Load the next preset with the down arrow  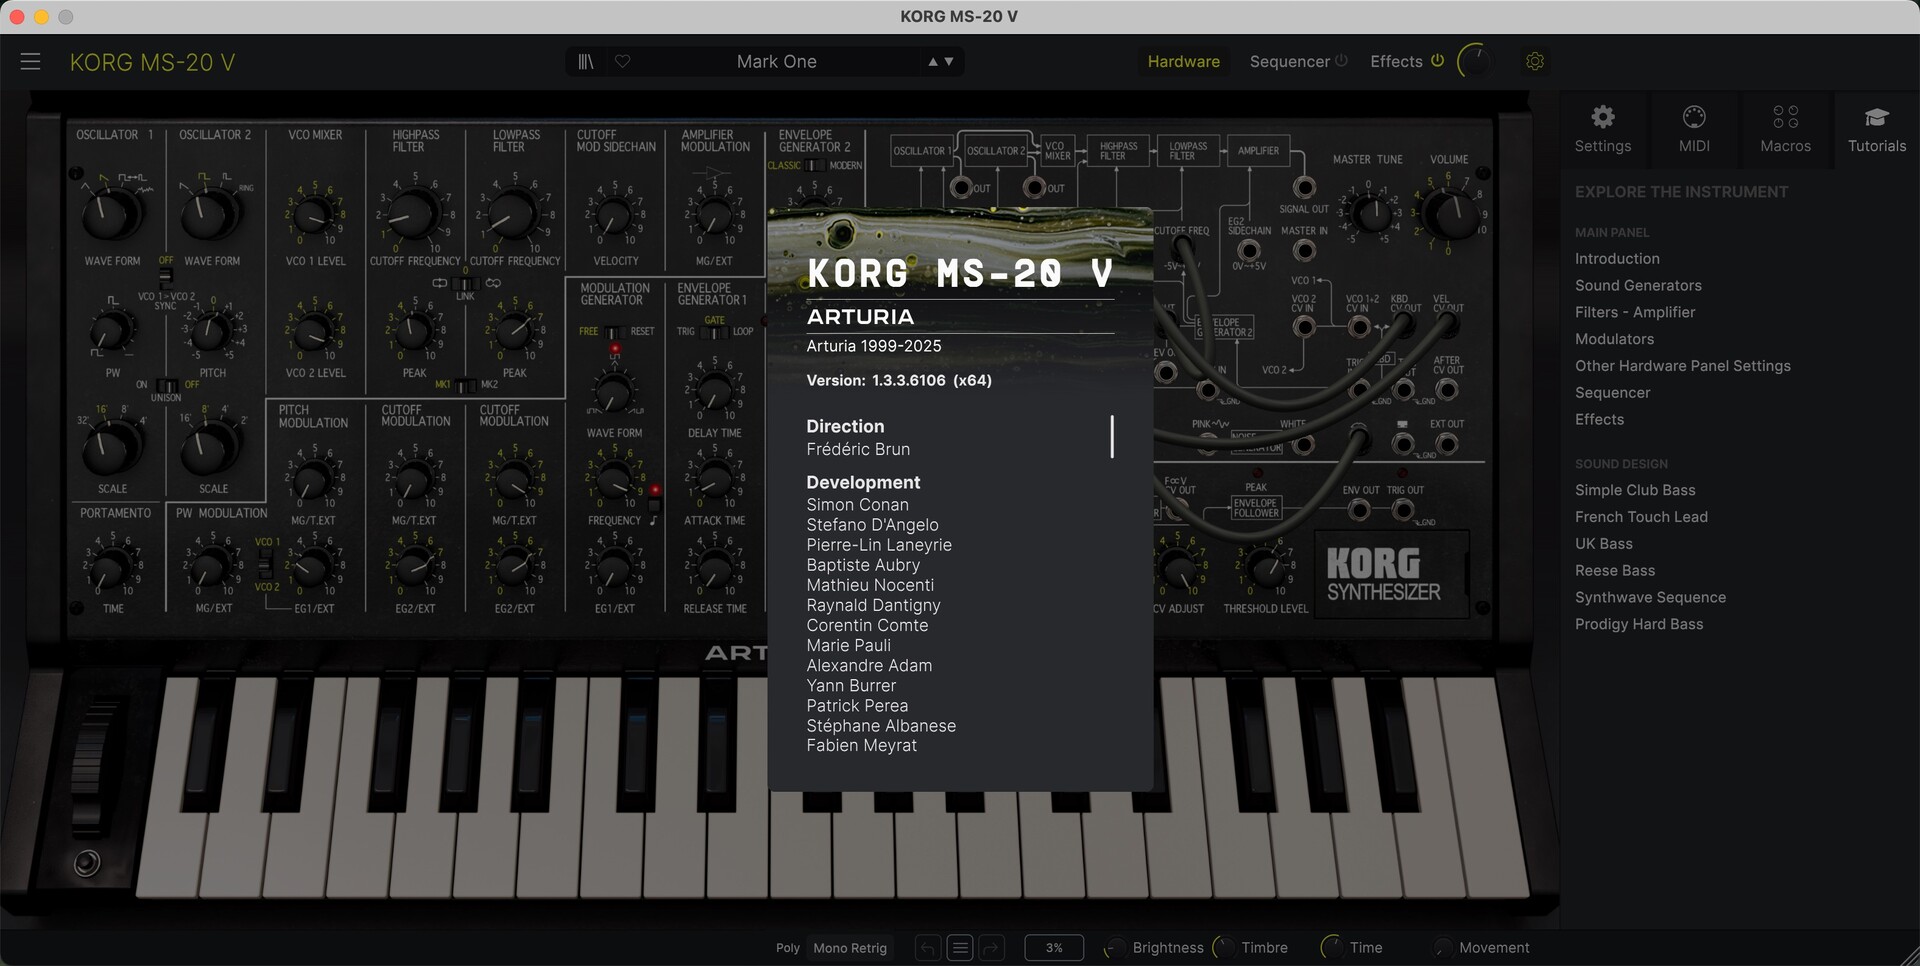949,62
